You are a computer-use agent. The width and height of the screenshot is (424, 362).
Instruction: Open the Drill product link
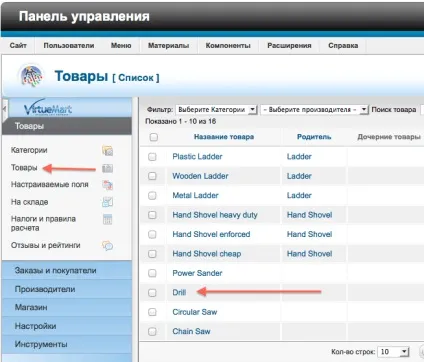[x=179, y=293]
